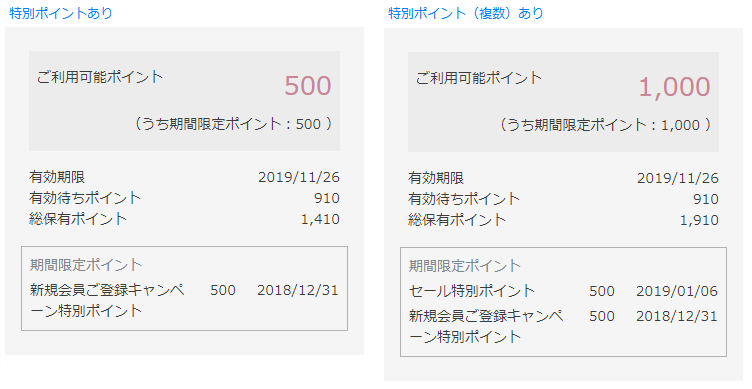Click the 1,000 available points value
Image resolution: width=752 pixels, height=389 pixels.
pos(674,87)
